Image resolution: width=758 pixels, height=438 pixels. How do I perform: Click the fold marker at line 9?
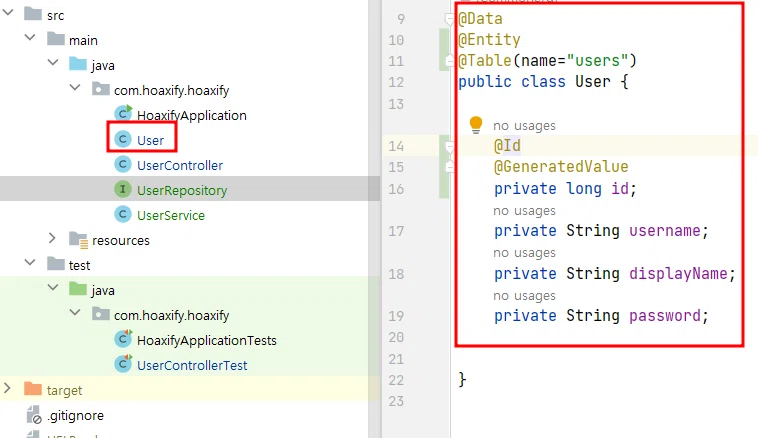(x=449, y=19)
